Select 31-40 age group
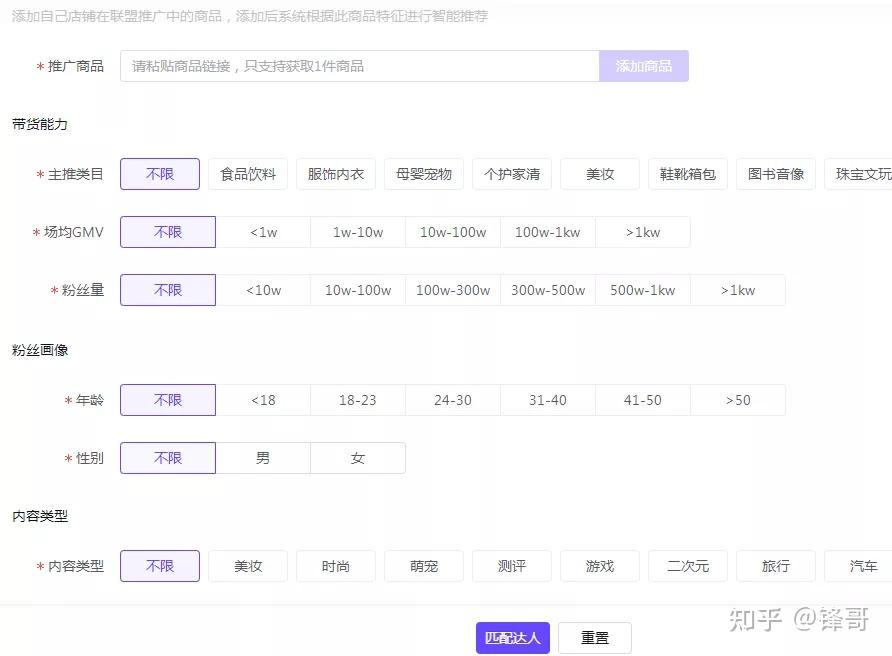Screen dimensions: 892x656 [x=548, y=400]
